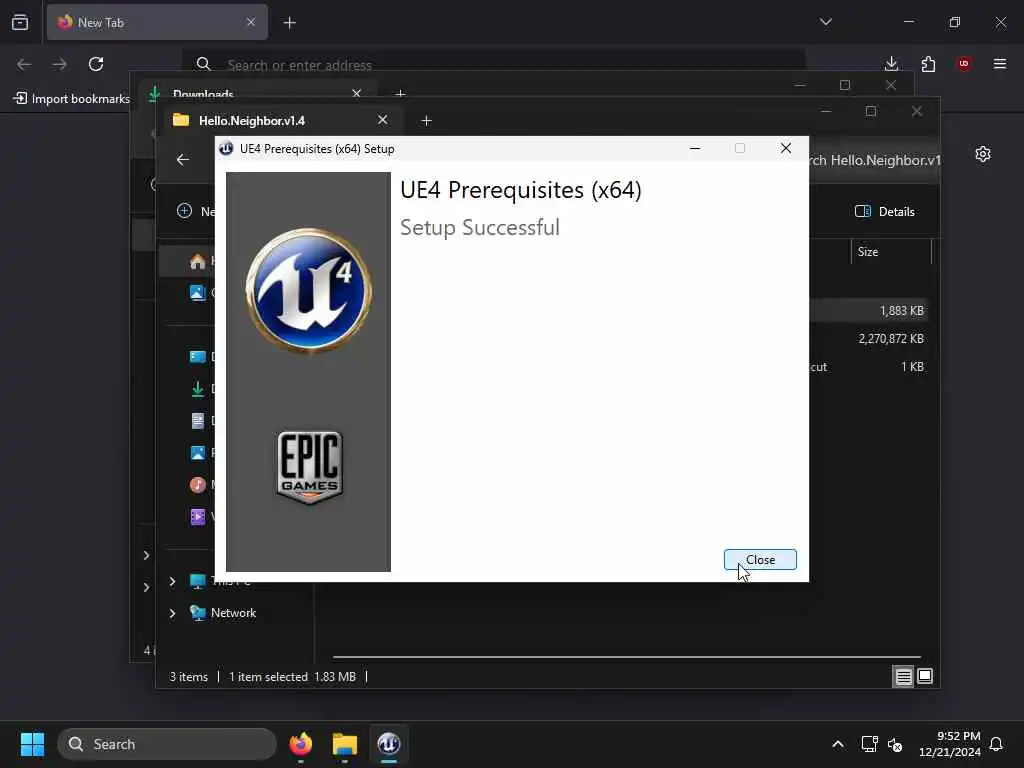Expand the Network tree node
The width and height of the screenshot is (1024, 768).
pos(172,613)
